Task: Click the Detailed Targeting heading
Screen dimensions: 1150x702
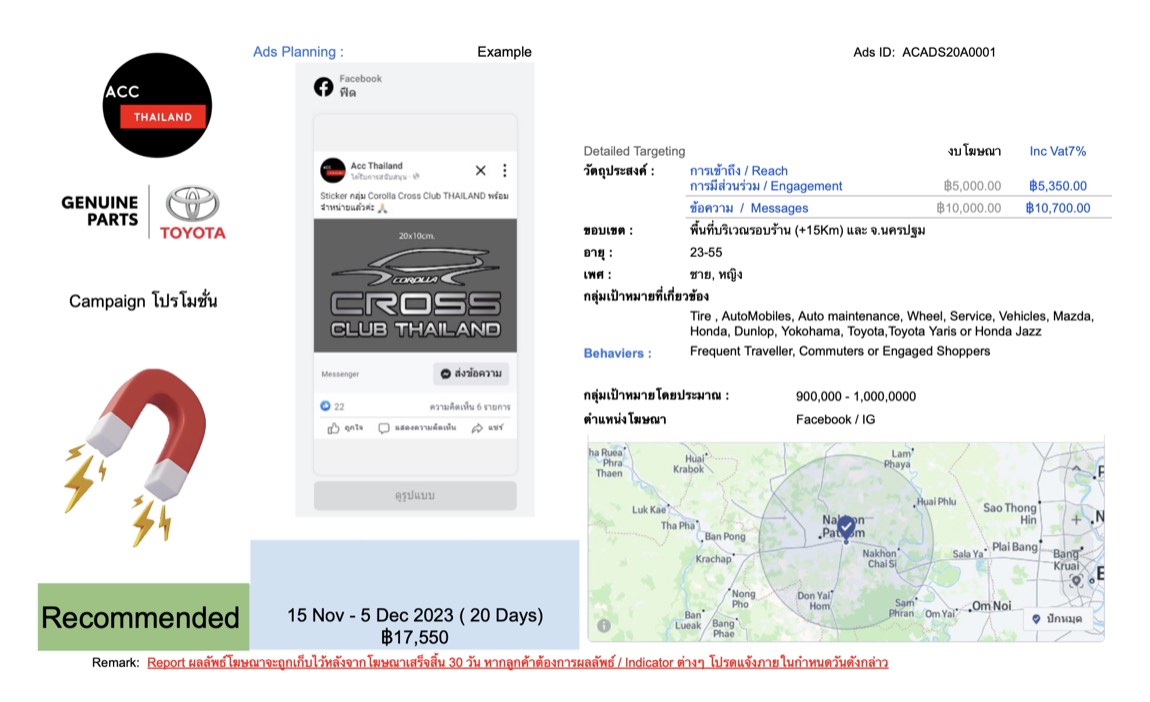Action: [634, 151]
